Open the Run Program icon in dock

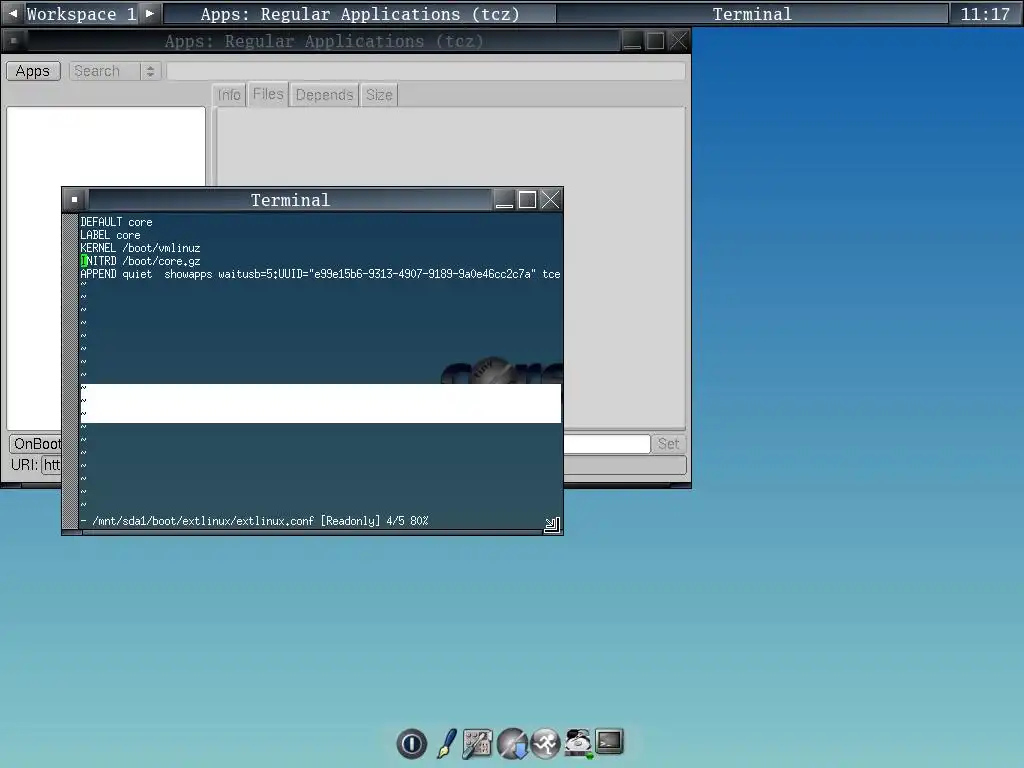tap(545, 743)
